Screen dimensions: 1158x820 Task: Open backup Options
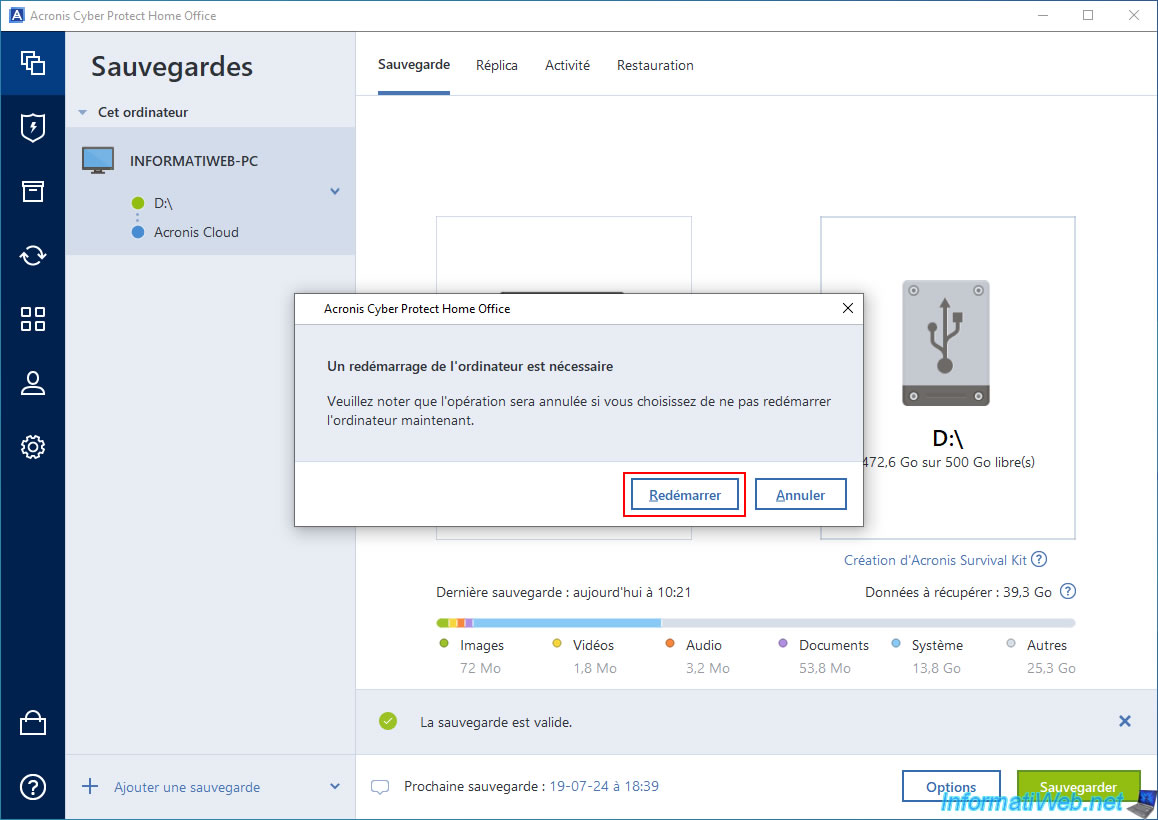(951, 787)
